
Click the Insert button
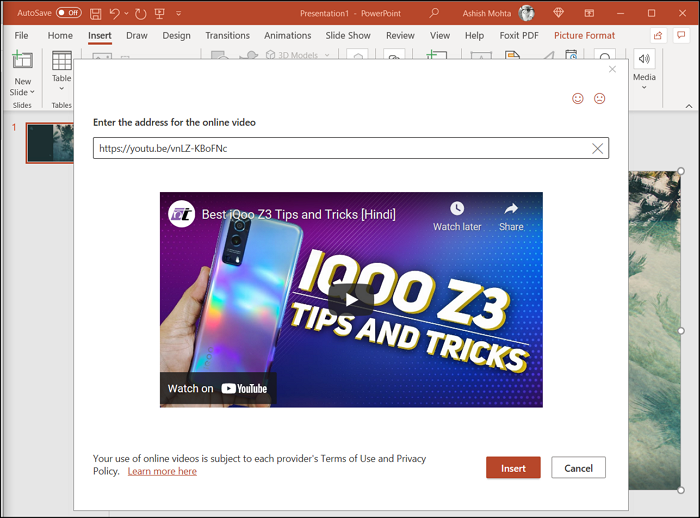[513, 468]
